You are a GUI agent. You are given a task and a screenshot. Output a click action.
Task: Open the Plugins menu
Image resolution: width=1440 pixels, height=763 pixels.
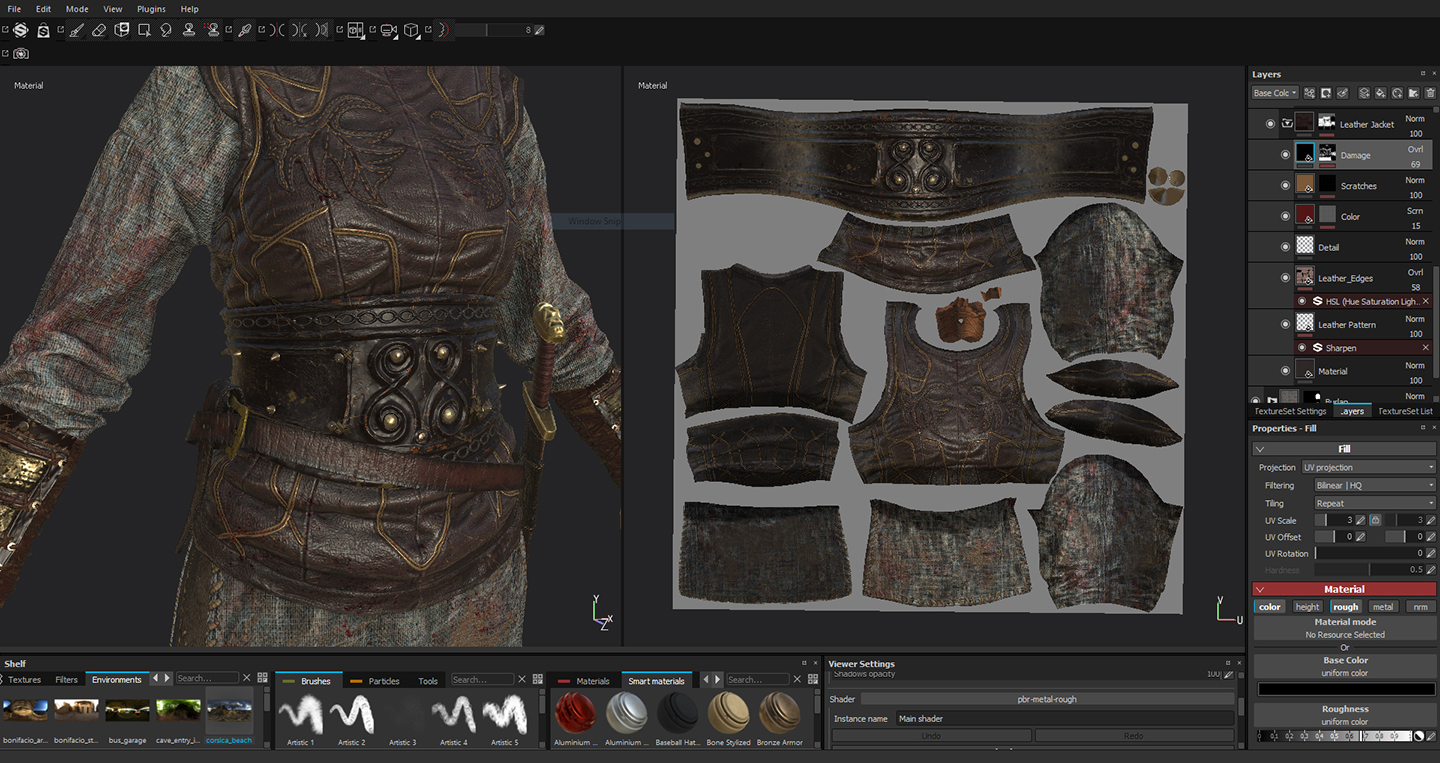pos(151,9)
